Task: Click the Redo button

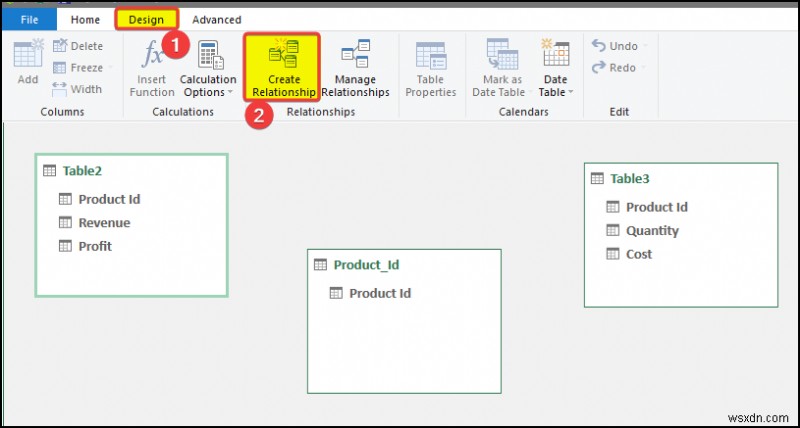Action: [615, 67]
